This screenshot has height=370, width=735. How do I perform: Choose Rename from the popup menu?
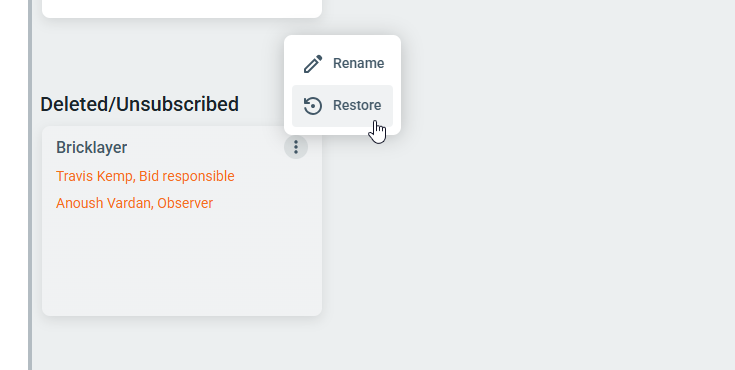tap(342, 64)
